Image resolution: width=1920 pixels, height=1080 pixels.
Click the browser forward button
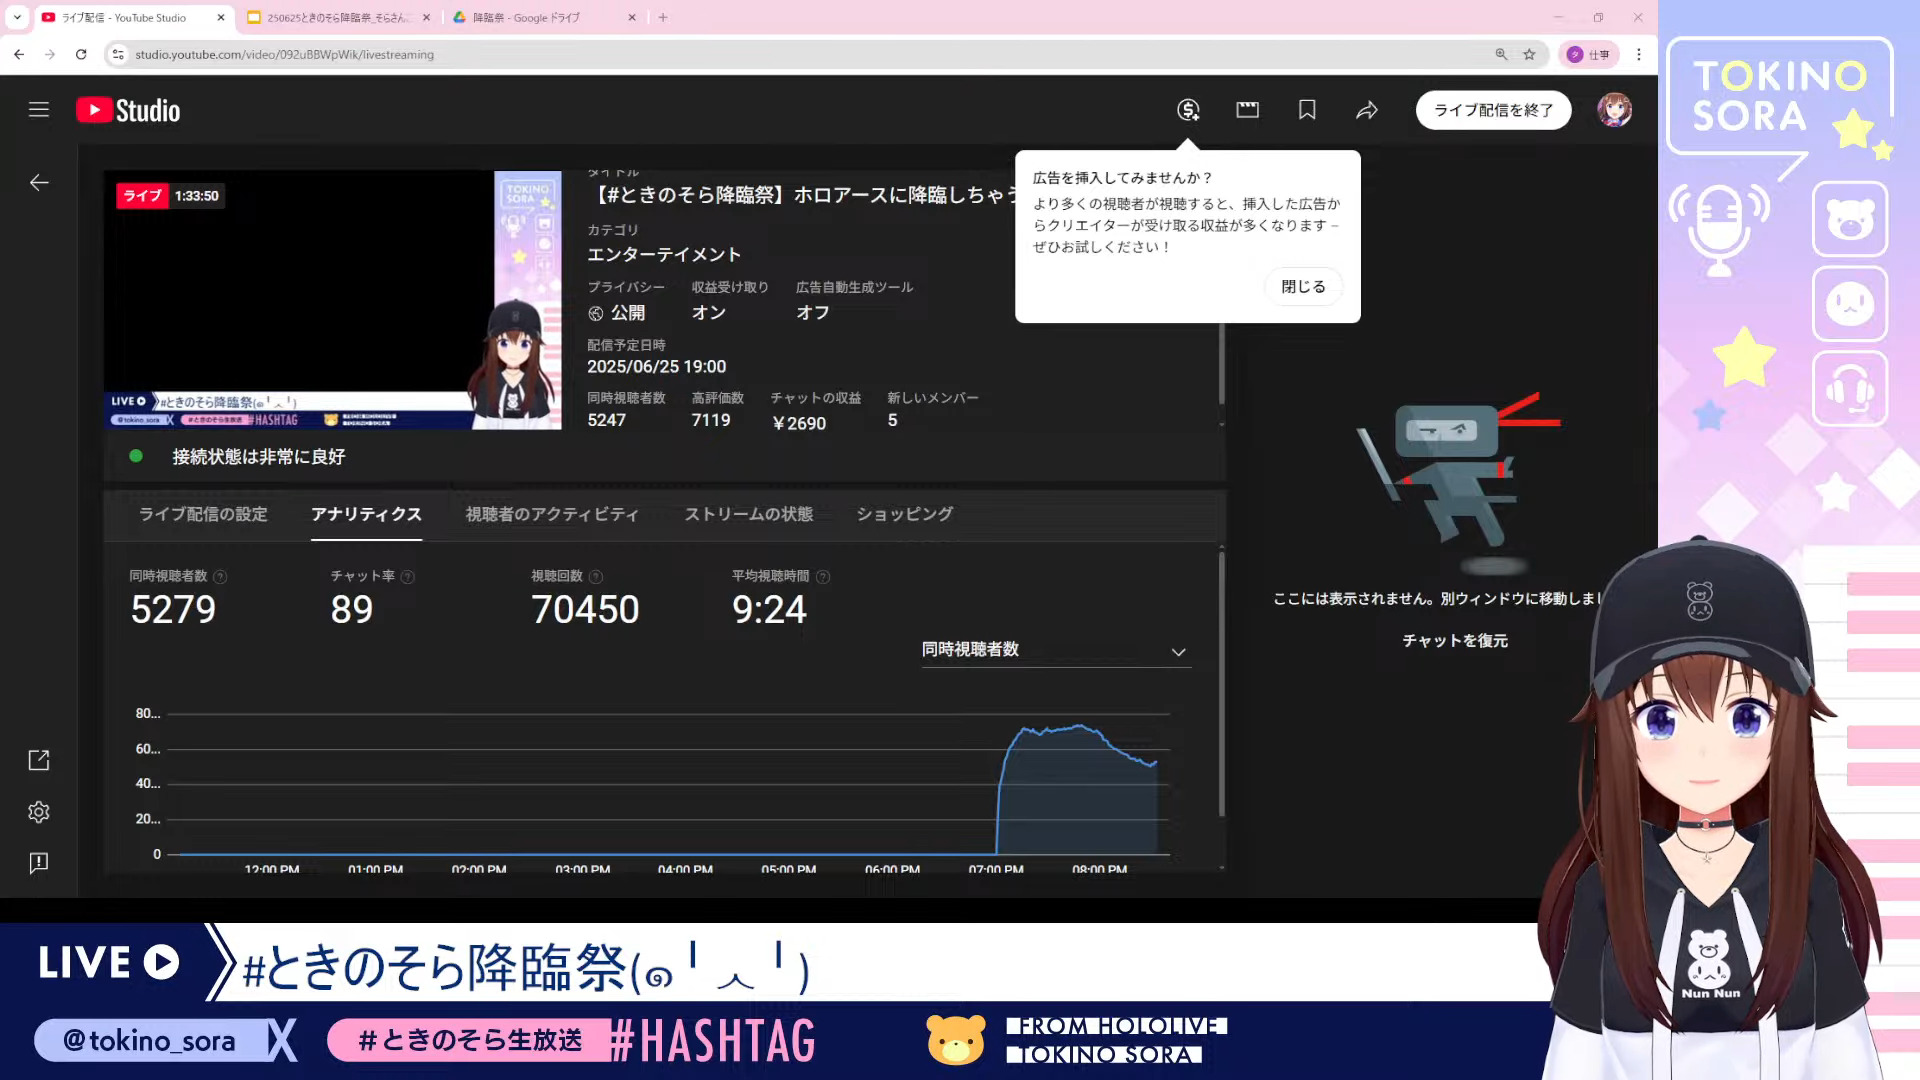point(50,54)
